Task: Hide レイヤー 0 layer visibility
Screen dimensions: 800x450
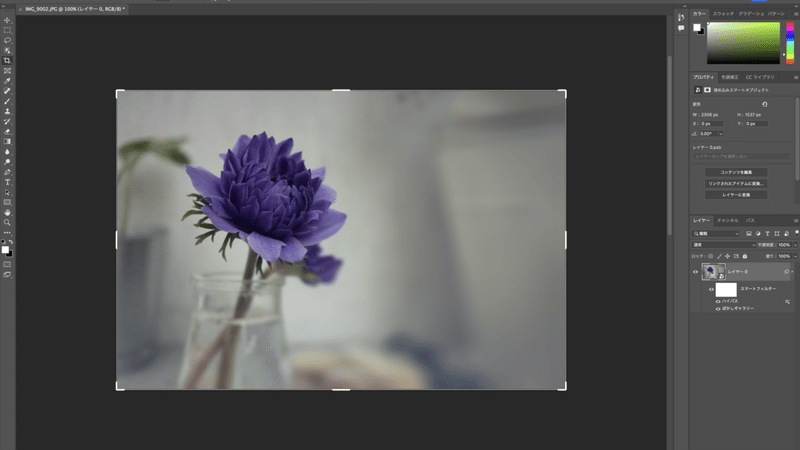Action: pyautogui.click(x=695, y=272)
